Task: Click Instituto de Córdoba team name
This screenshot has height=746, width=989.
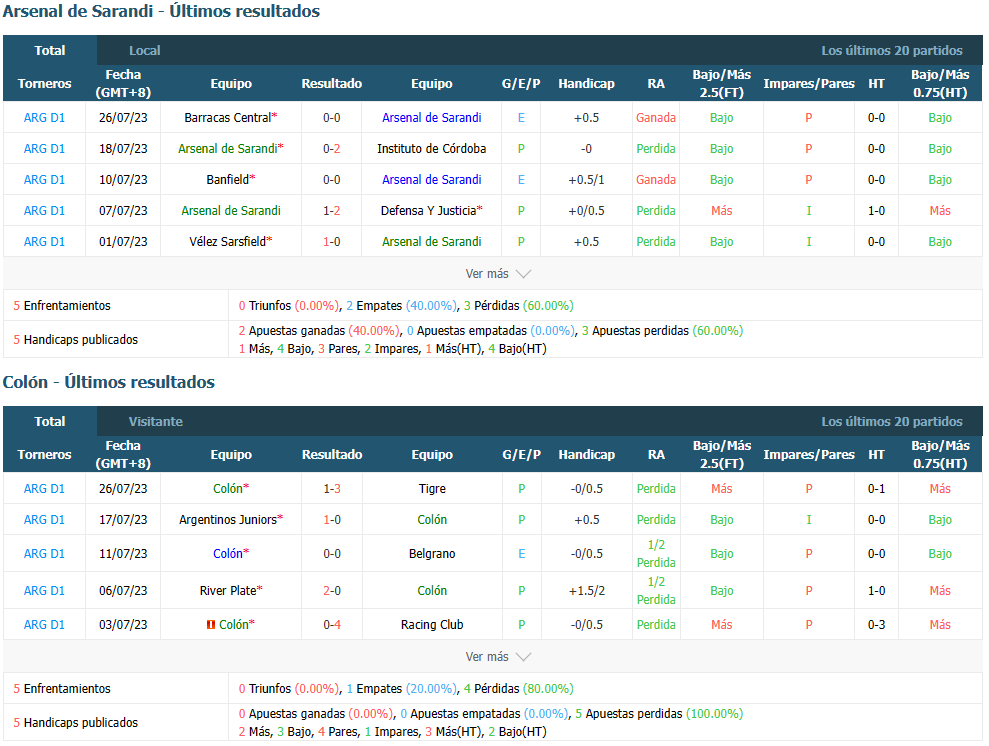Action: click(x=431, y=149)
